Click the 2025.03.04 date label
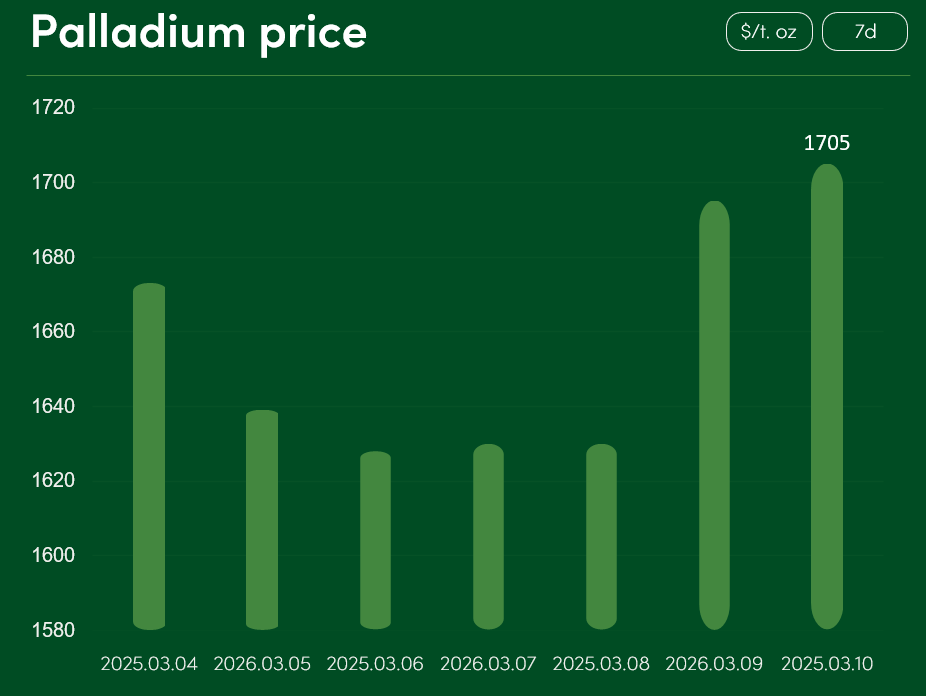Screen dimensions: 926x696 pyautogui.click(x=149, y=664)
